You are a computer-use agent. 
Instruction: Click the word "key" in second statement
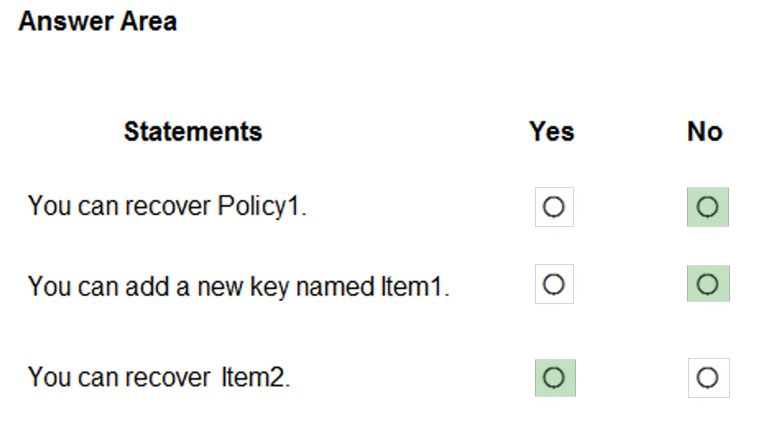(283, 287)
